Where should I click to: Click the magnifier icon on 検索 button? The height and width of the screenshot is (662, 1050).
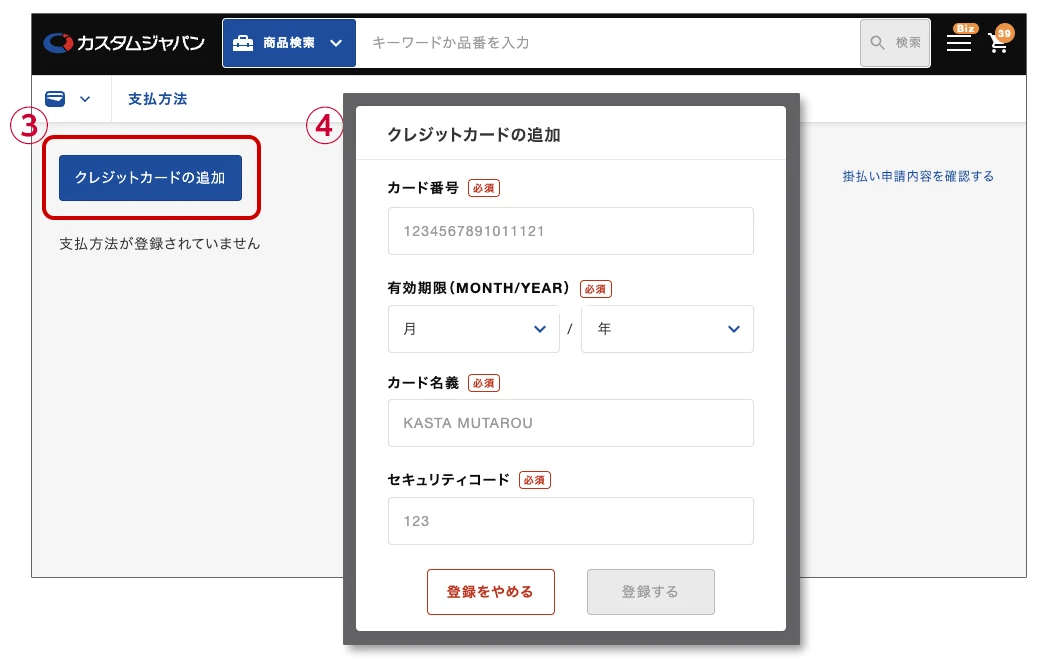click(878, 43)
